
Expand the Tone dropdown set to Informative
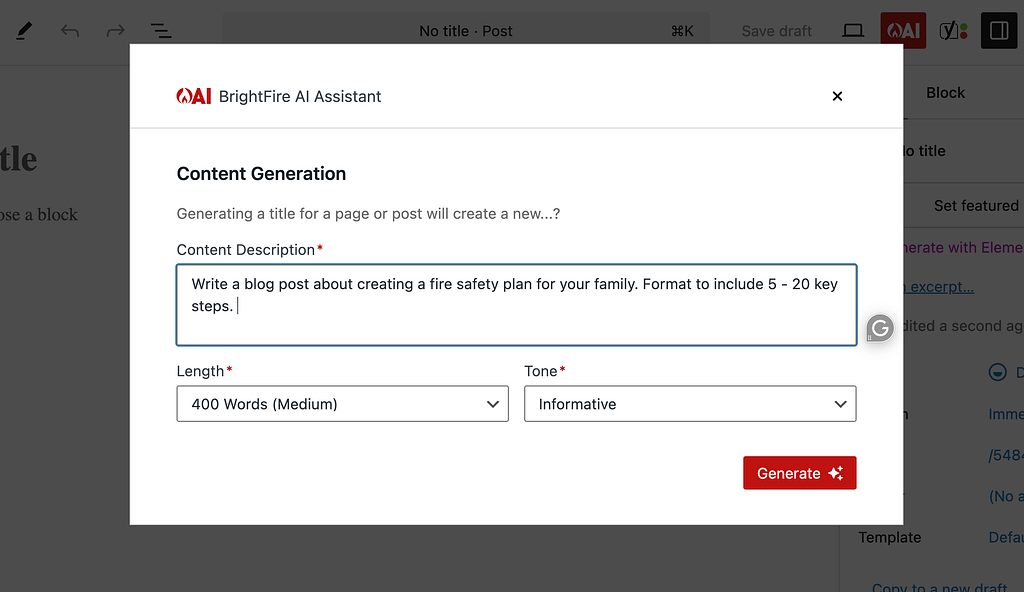point(690,404)
